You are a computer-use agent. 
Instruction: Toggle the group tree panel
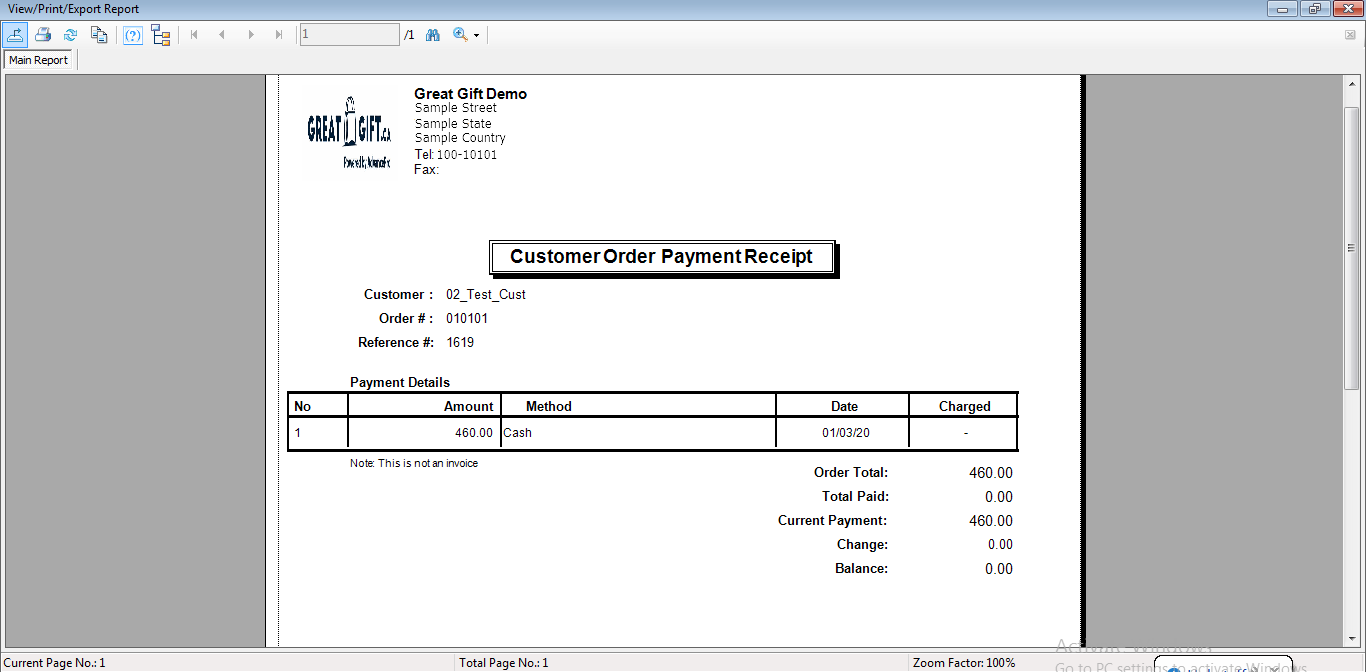[161, 35]
